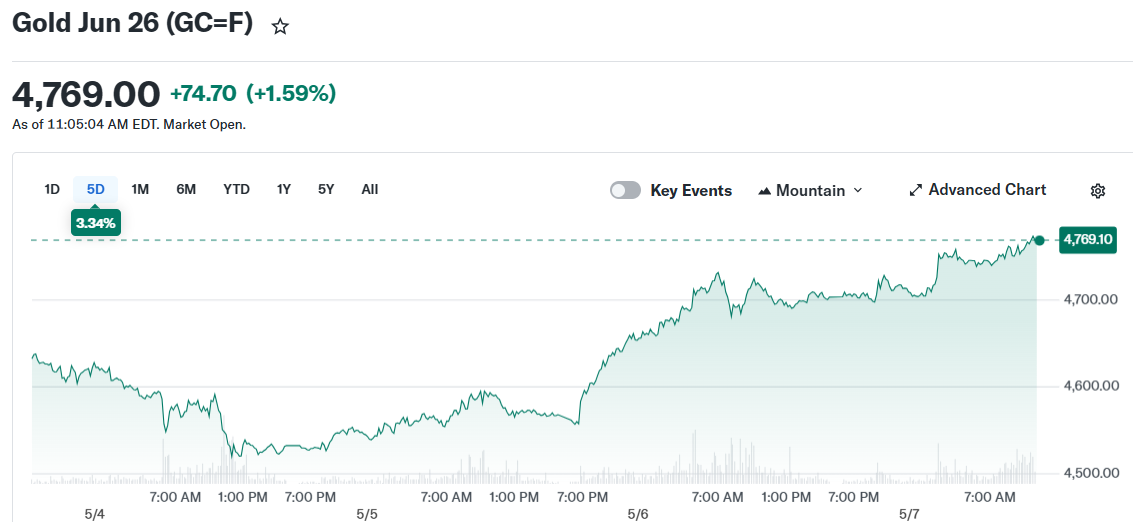The height and width of the screenshot is (522, 1133).
Task: Open chart settings gear icon
Action: [x=1098, y=191]
